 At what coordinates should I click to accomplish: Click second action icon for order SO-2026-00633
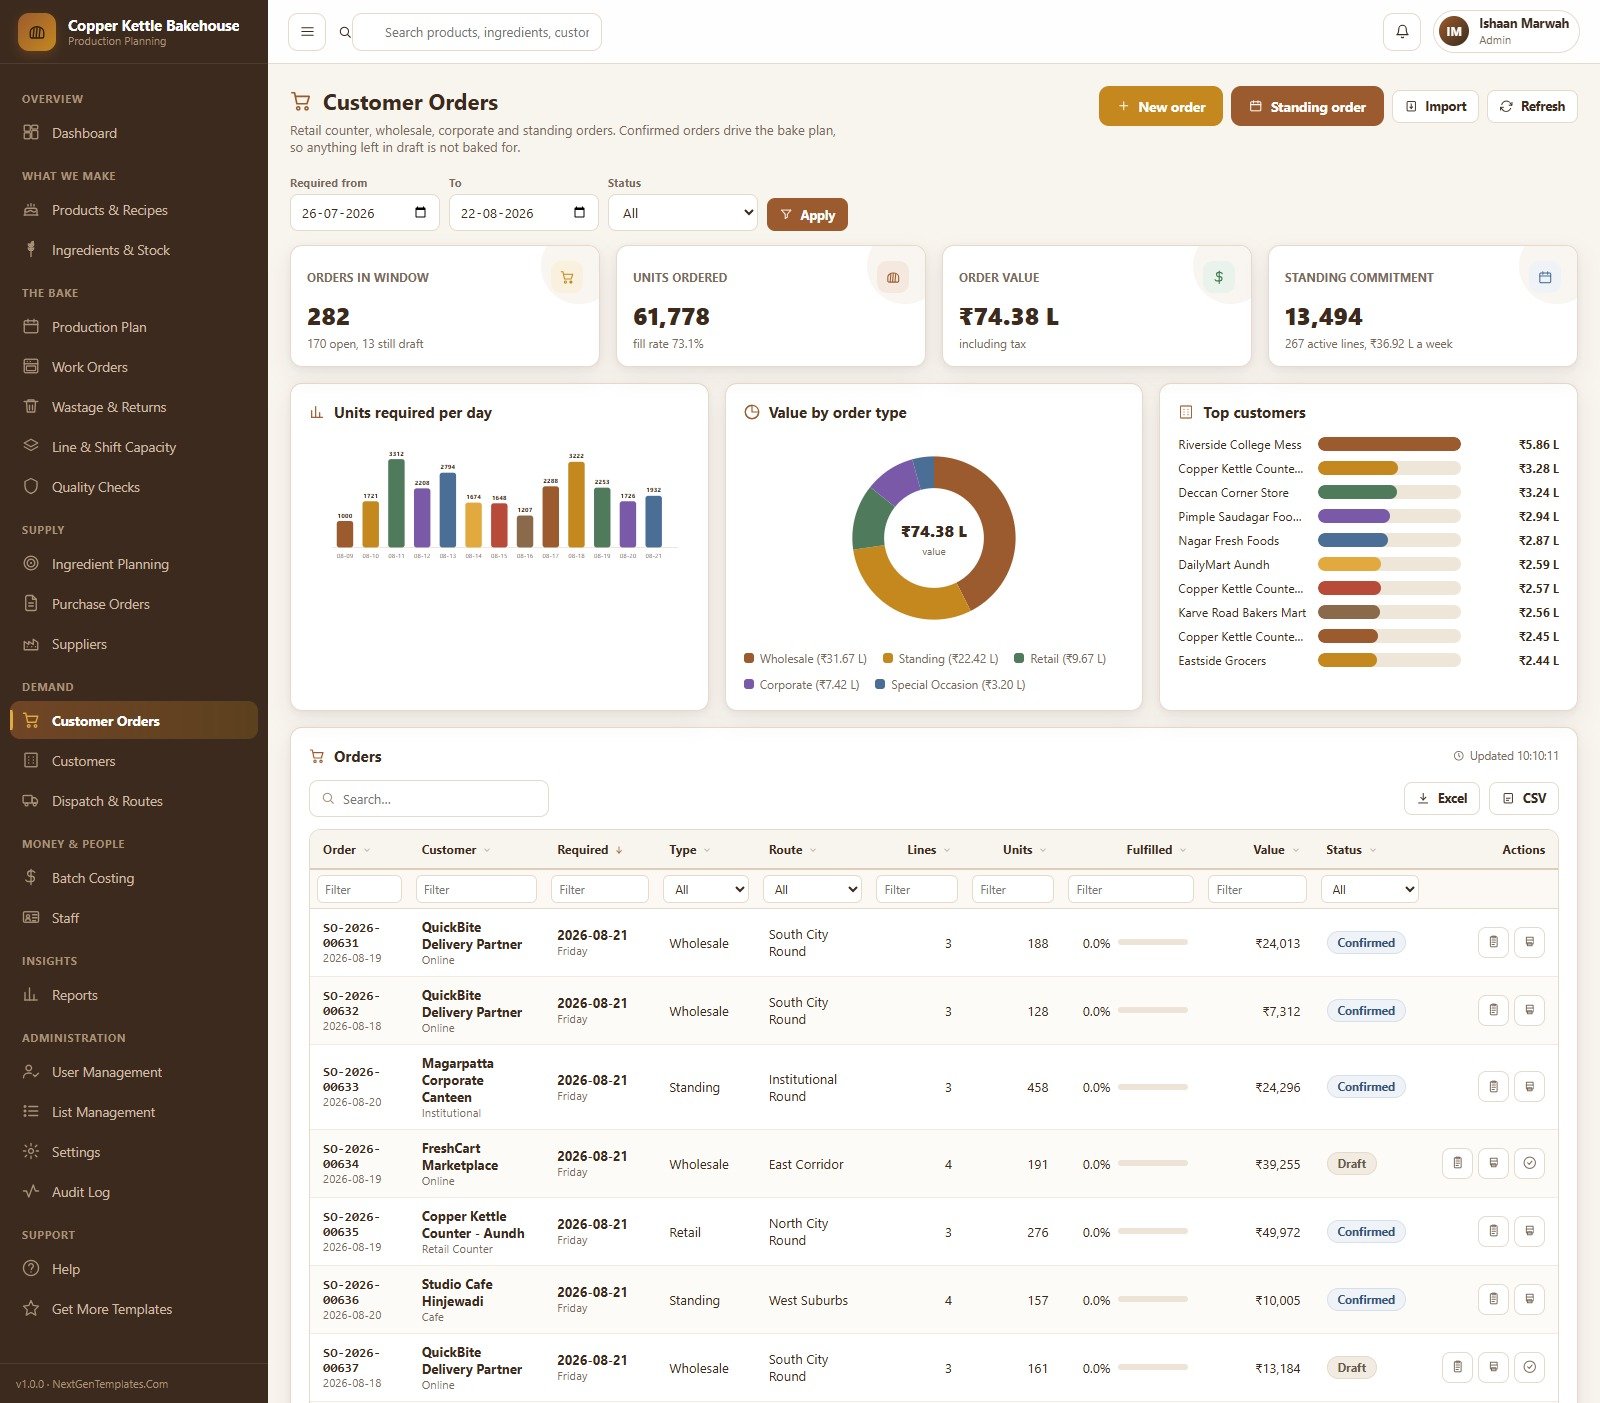point(1529,1086)
